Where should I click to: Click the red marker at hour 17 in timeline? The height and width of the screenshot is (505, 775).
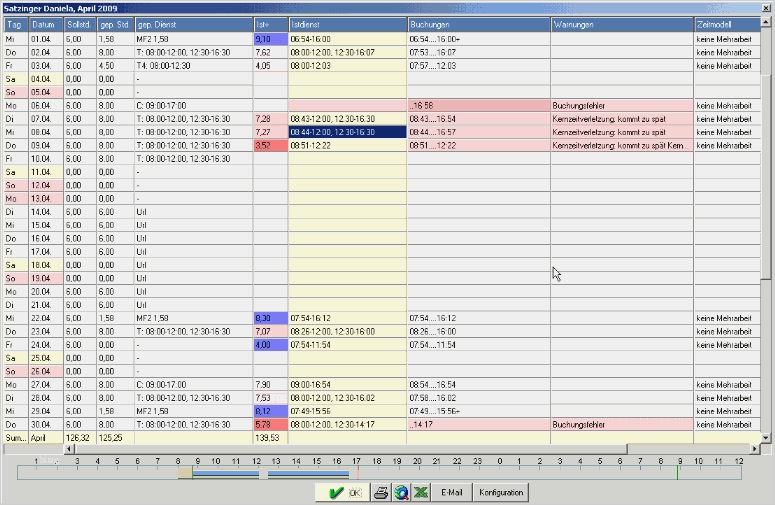358,472
